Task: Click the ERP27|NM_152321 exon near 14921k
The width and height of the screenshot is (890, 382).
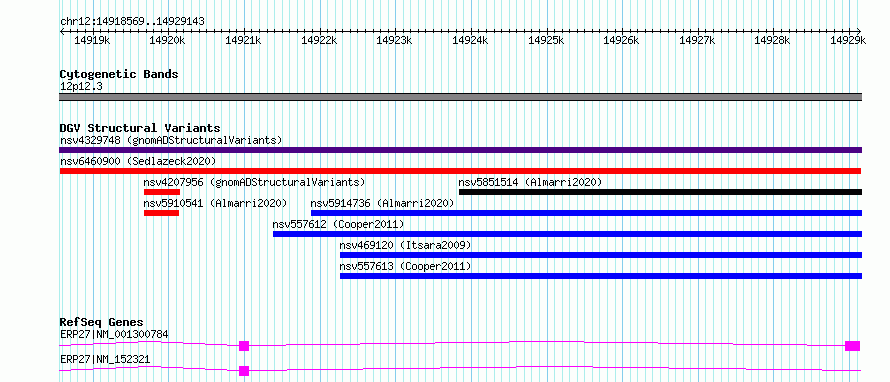Action: [x=244, y=371]
